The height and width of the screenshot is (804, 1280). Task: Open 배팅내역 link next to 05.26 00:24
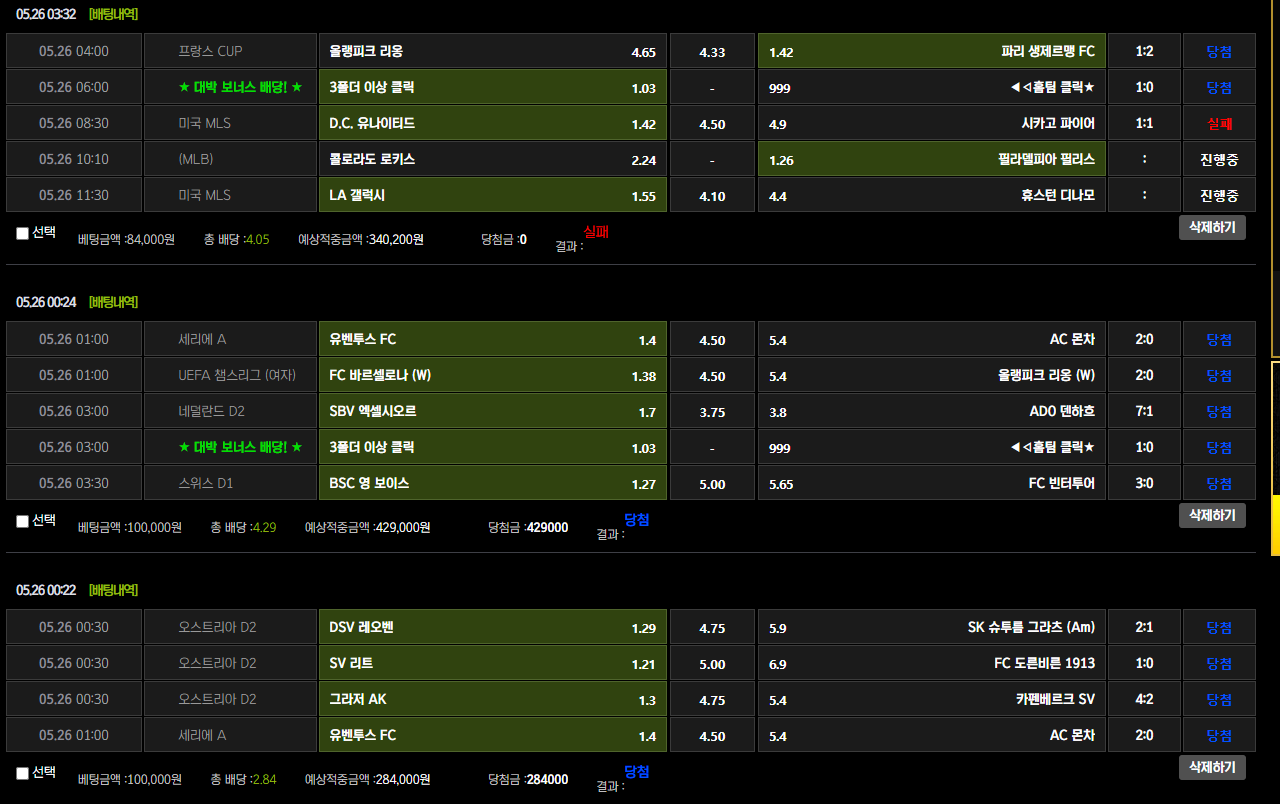(113, 302)
